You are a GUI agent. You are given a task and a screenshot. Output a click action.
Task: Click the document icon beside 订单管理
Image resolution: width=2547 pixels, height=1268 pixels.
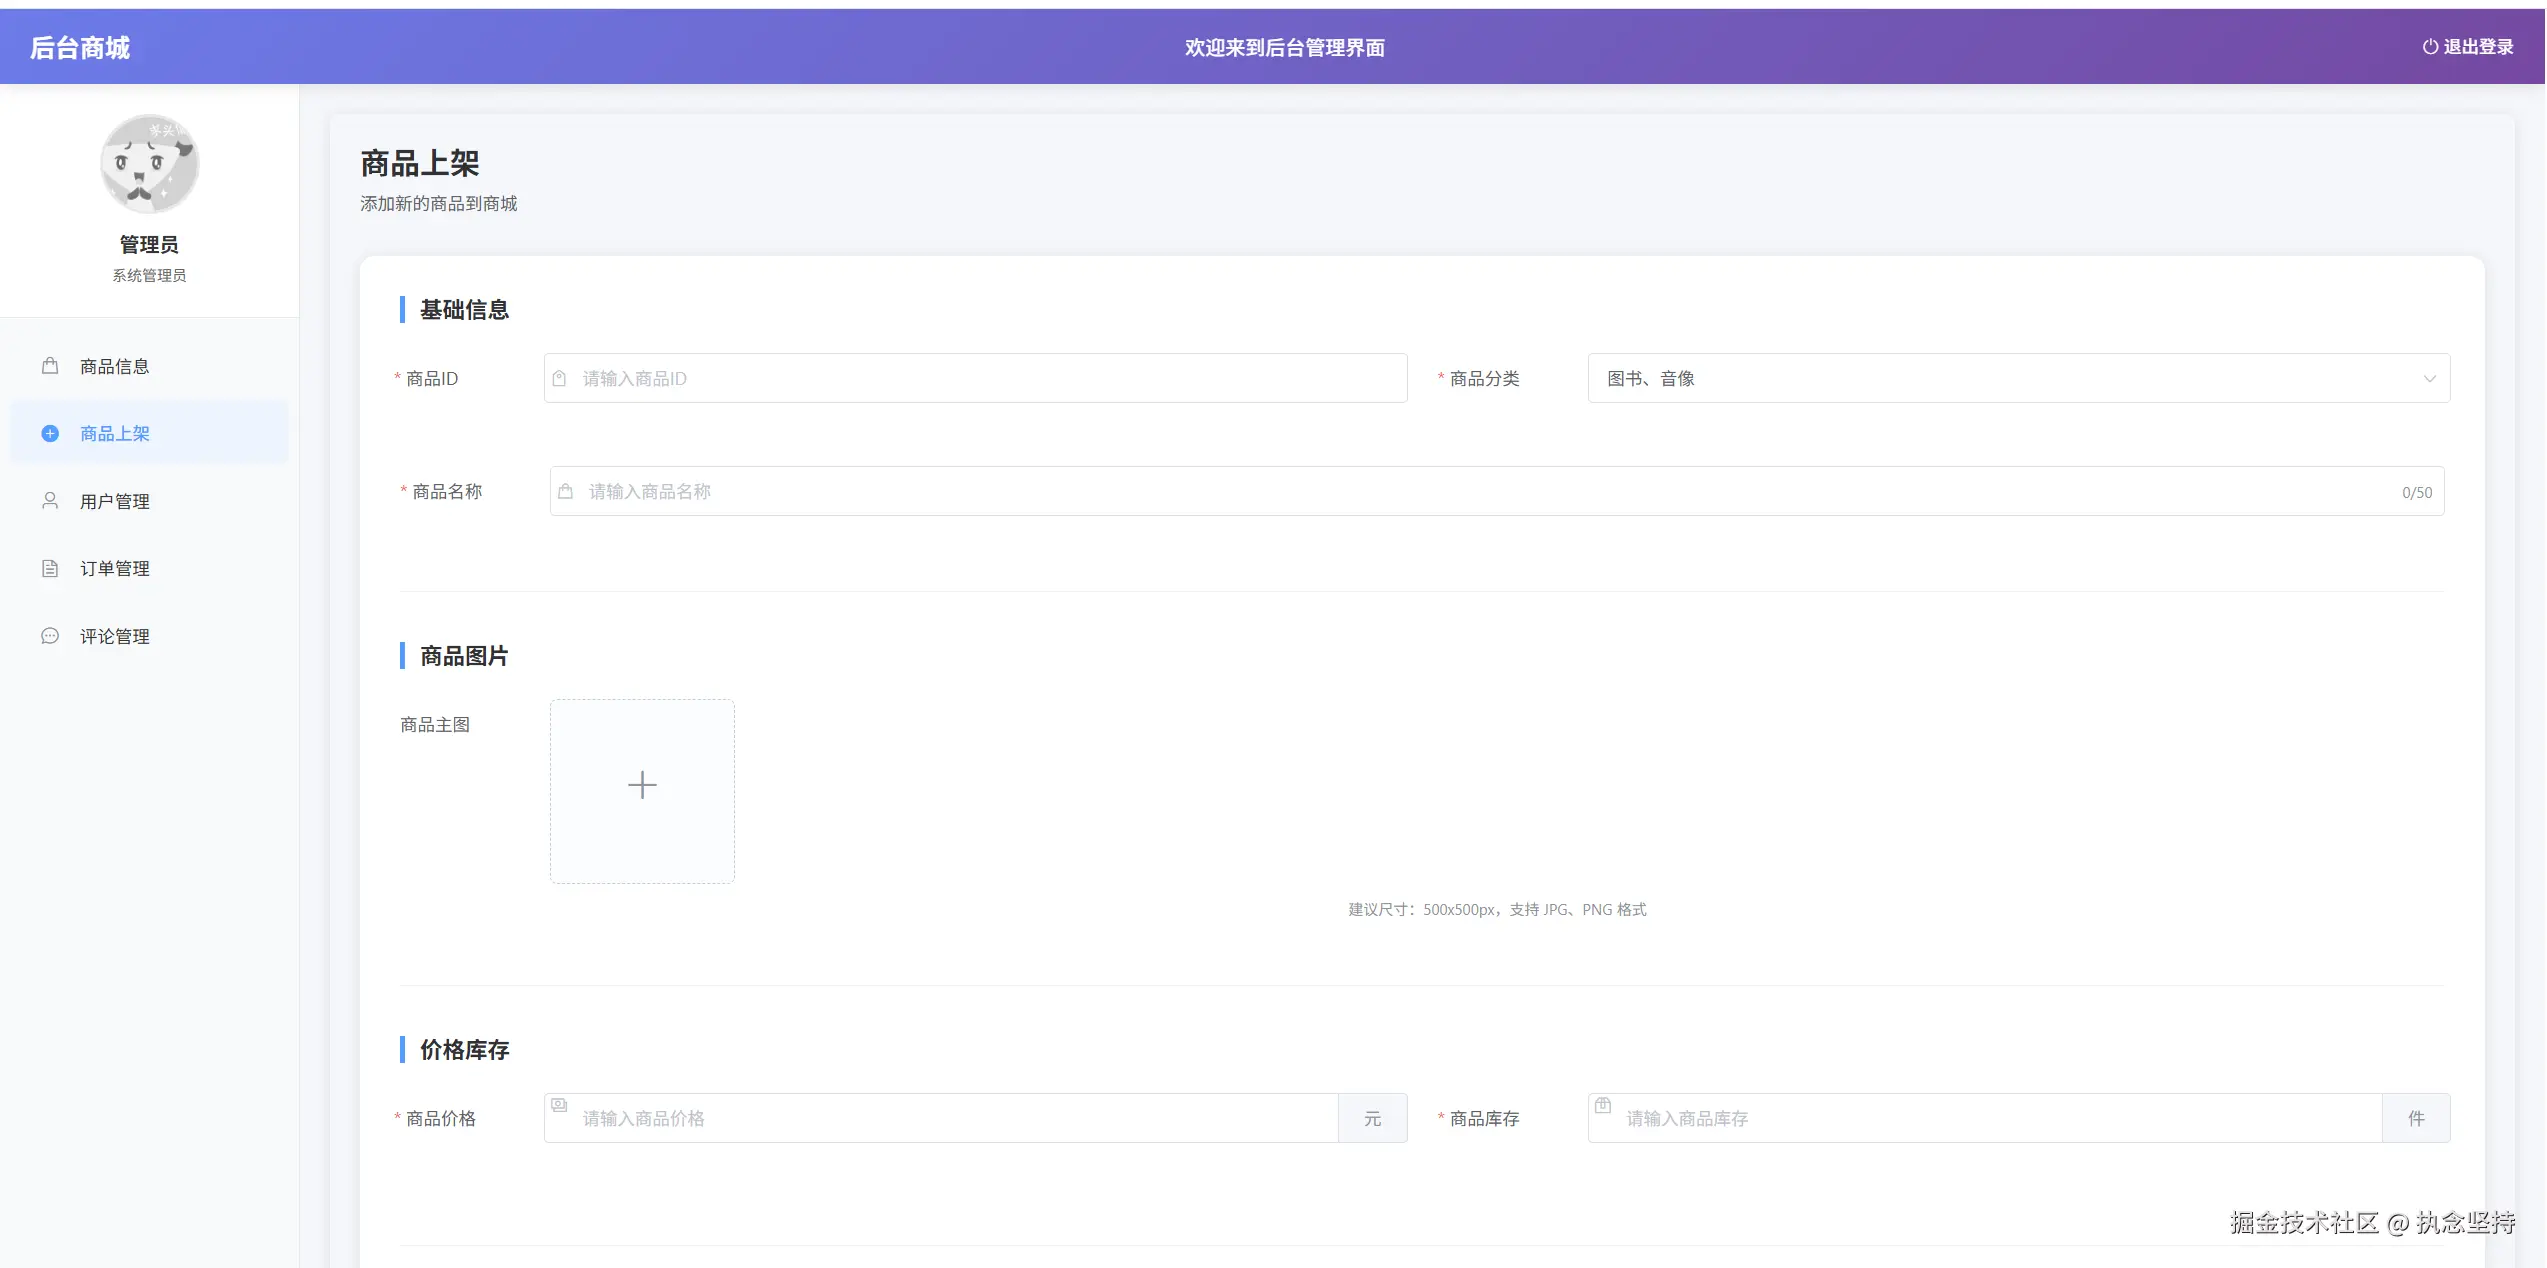pos(50,568)
